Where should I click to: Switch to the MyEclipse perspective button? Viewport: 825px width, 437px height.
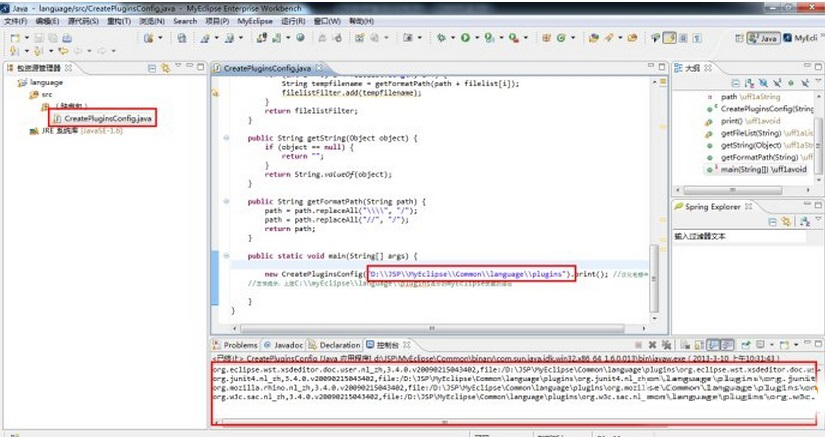point(801,38)
